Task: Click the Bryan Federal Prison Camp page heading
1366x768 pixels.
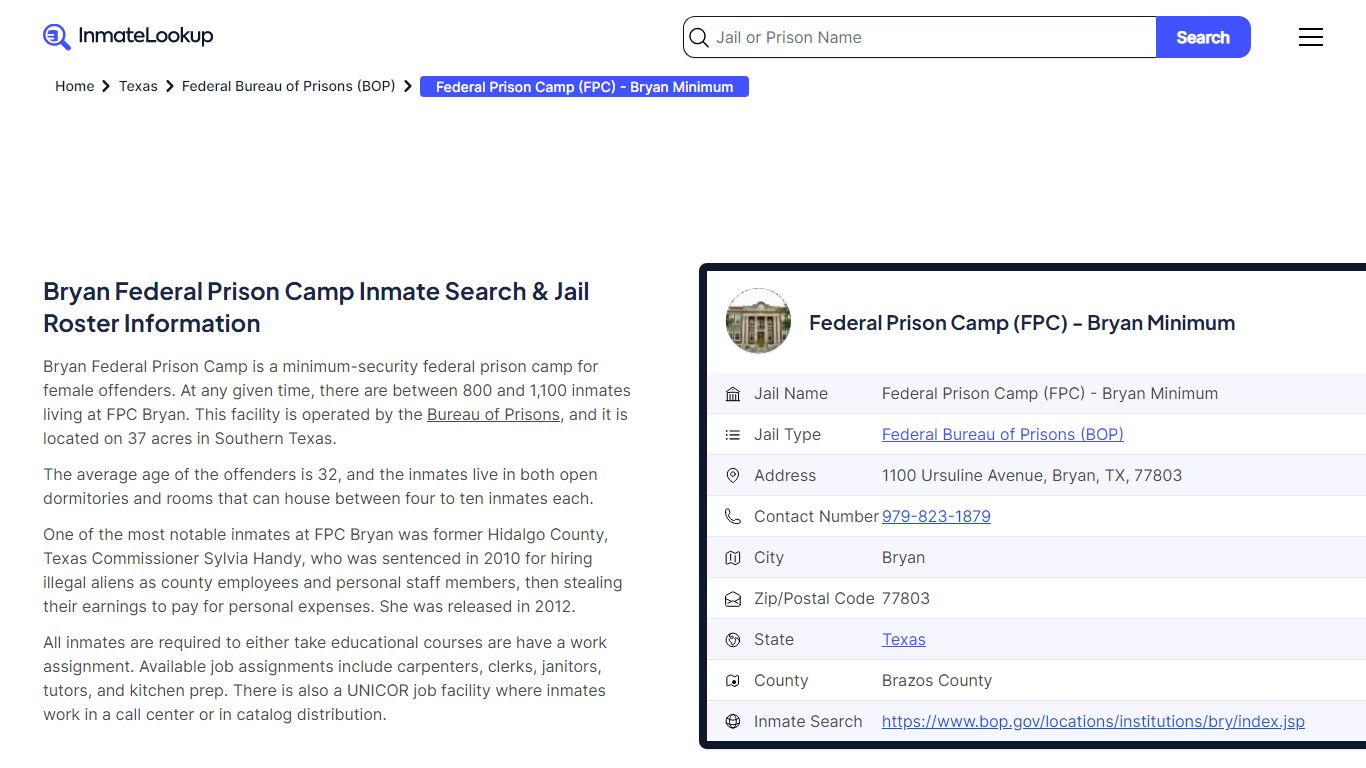Action: (x=316, y=307)
